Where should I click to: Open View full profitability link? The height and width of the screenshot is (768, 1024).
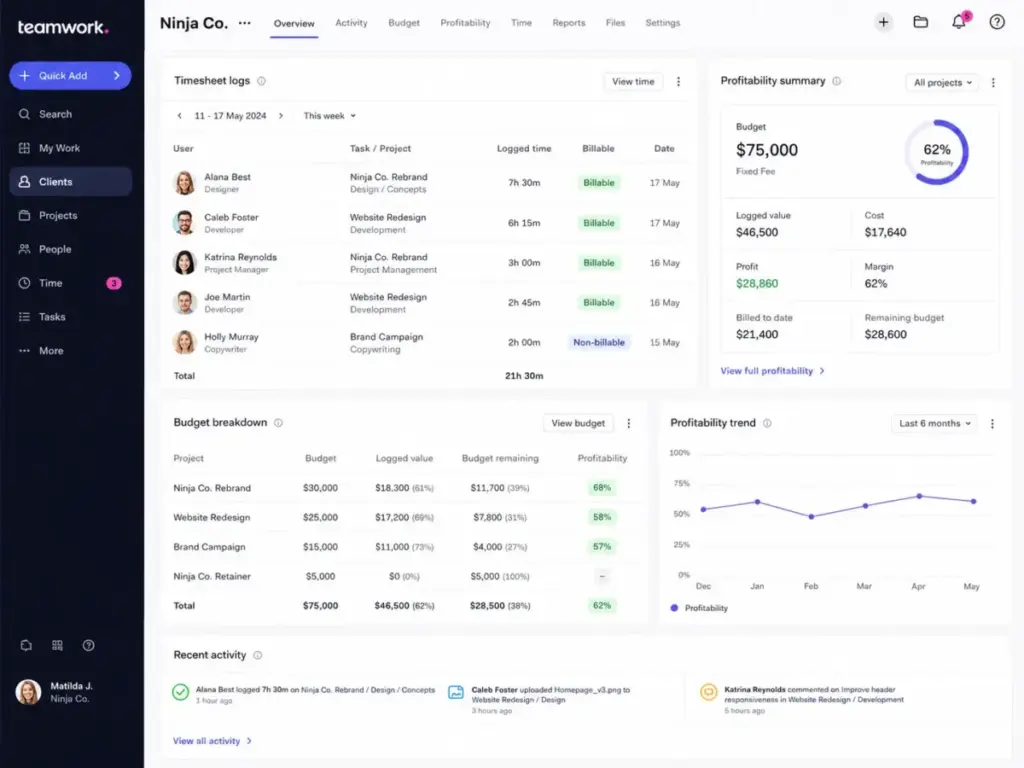(x=772, y=371)
